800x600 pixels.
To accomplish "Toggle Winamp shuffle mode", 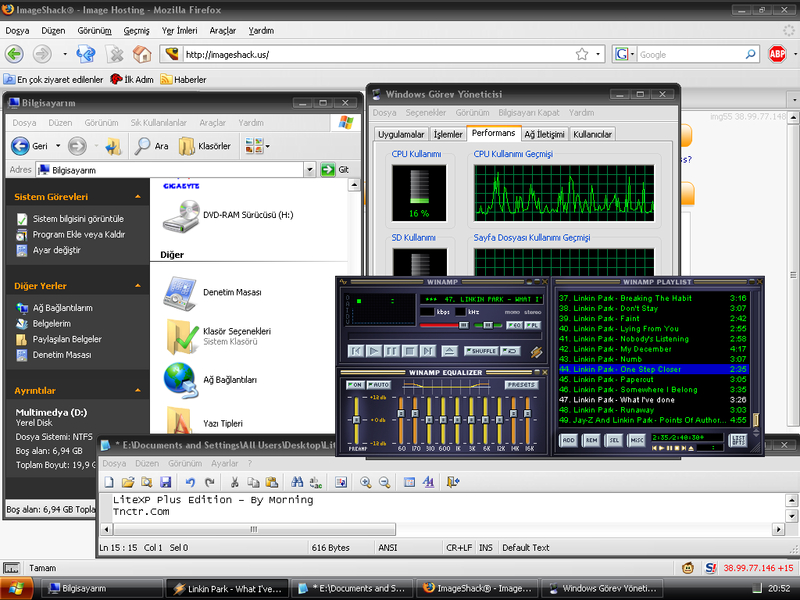I will tap(481, 351).
